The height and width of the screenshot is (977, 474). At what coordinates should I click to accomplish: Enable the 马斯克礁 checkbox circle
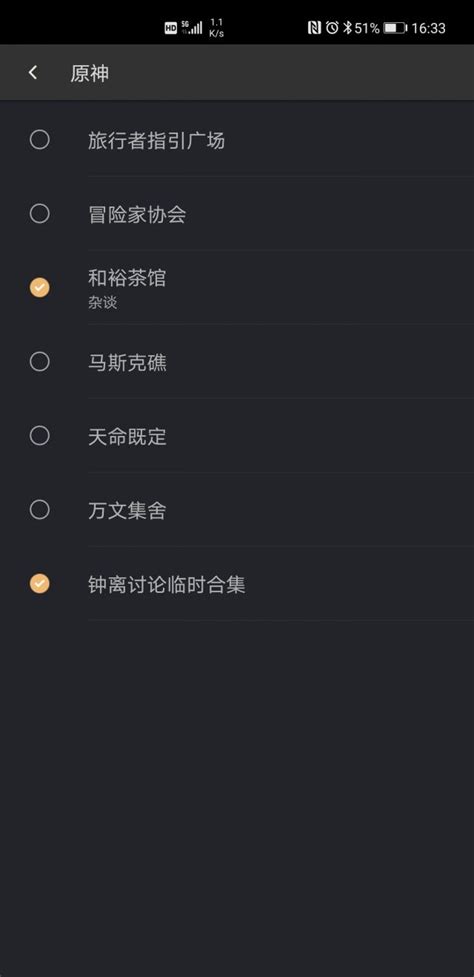click(x=40, y=361)
